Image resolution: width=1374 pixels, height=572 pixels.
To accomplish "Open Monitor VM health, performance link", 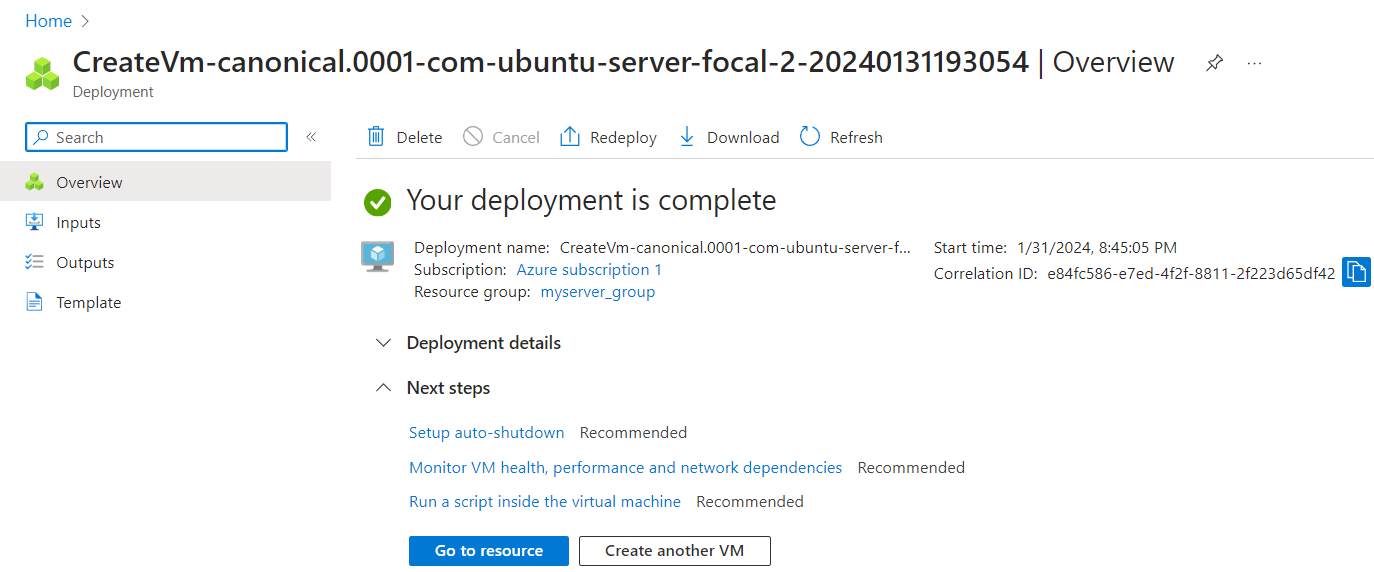I will point(625,467).
